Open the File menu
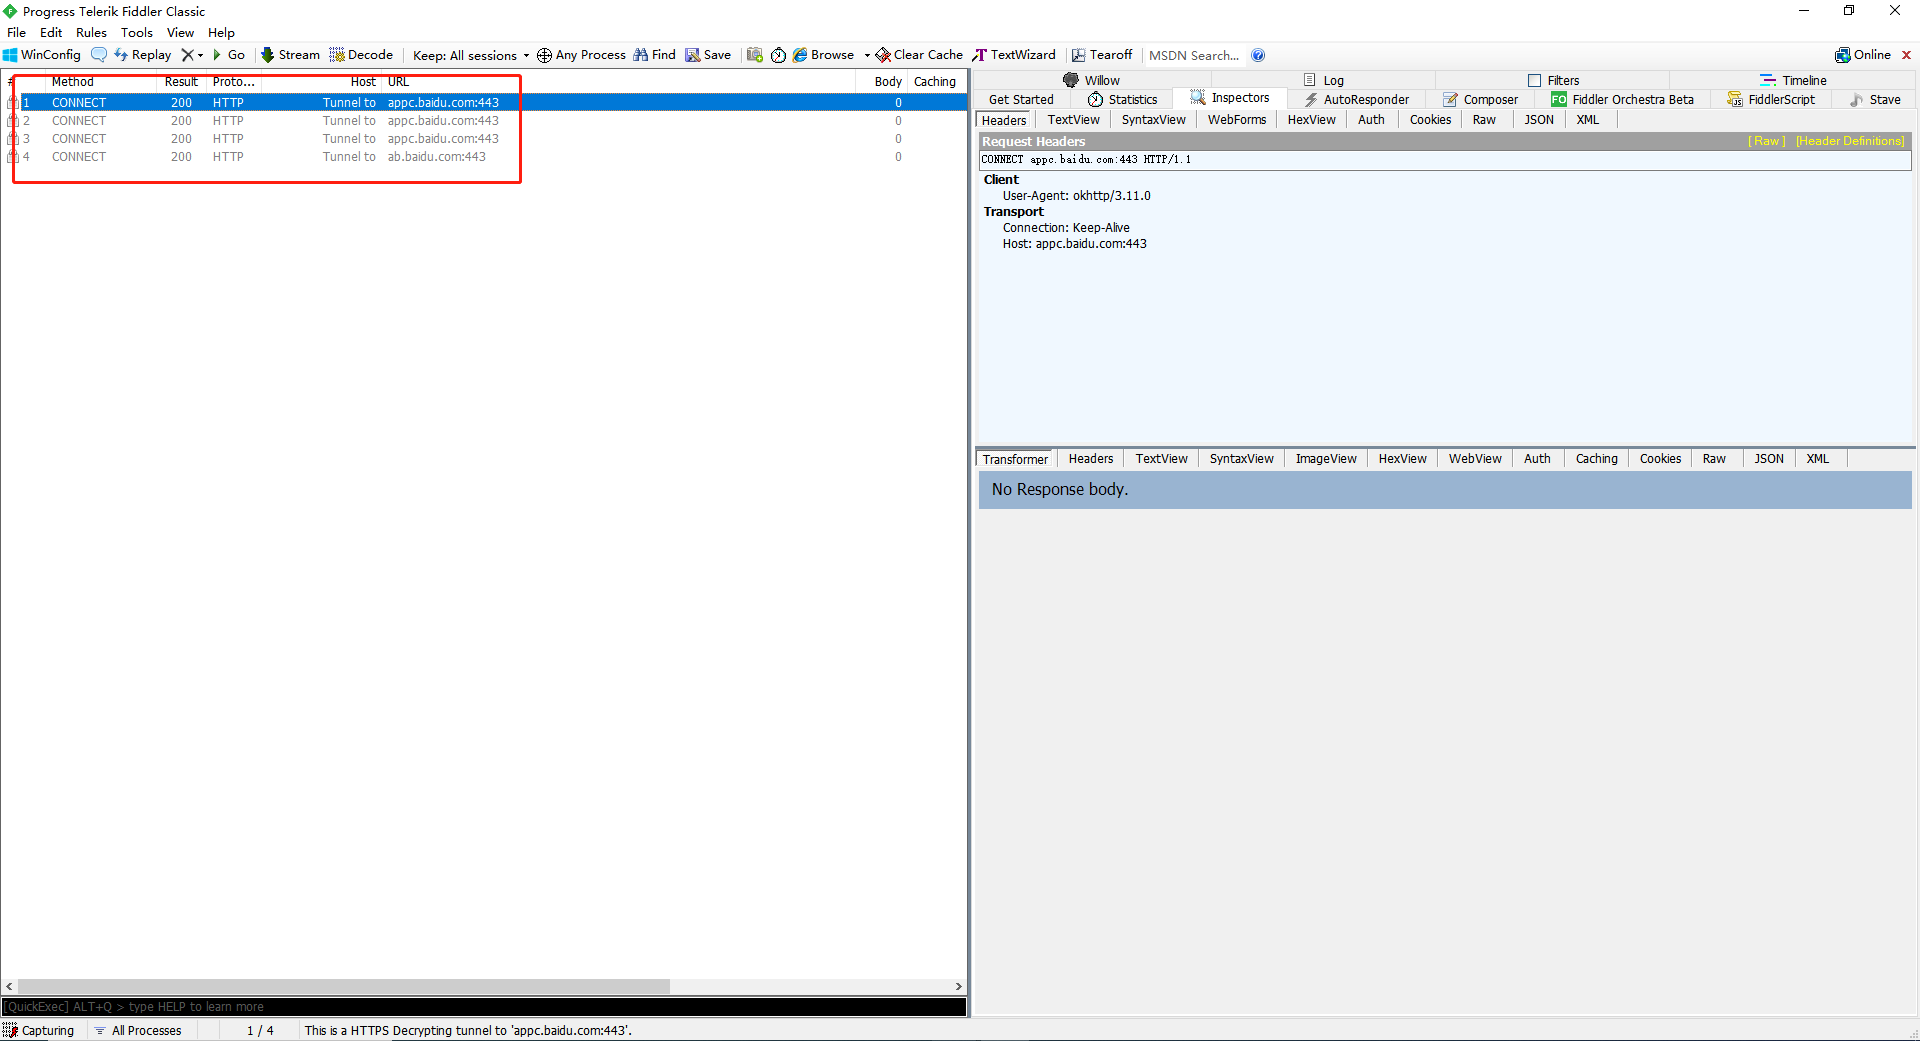Screen dimensions: 1920x1041 (x=17, y=32)
